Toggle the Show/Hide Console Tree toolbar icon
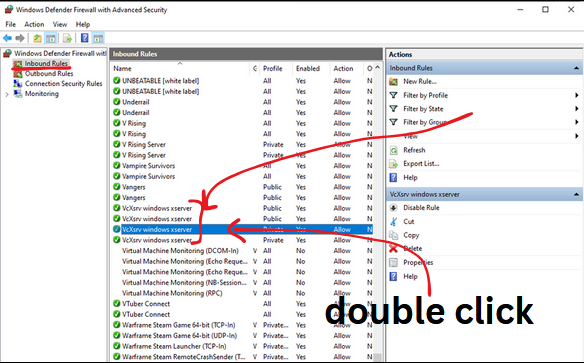 [x=51, y=38]
